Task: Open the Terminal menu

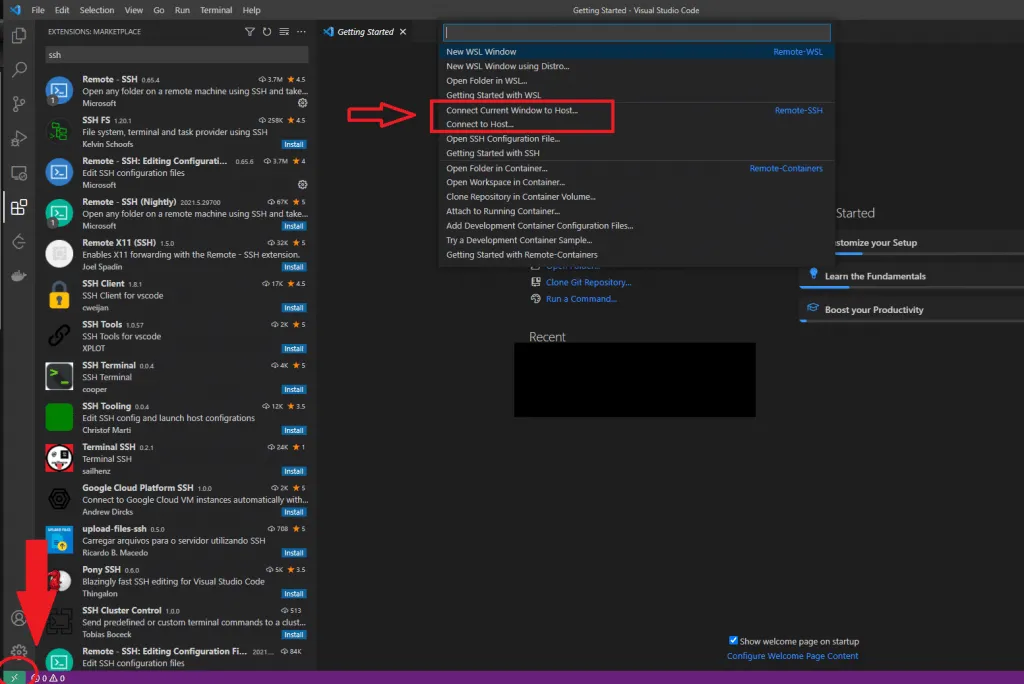Action: coord(216,10)
